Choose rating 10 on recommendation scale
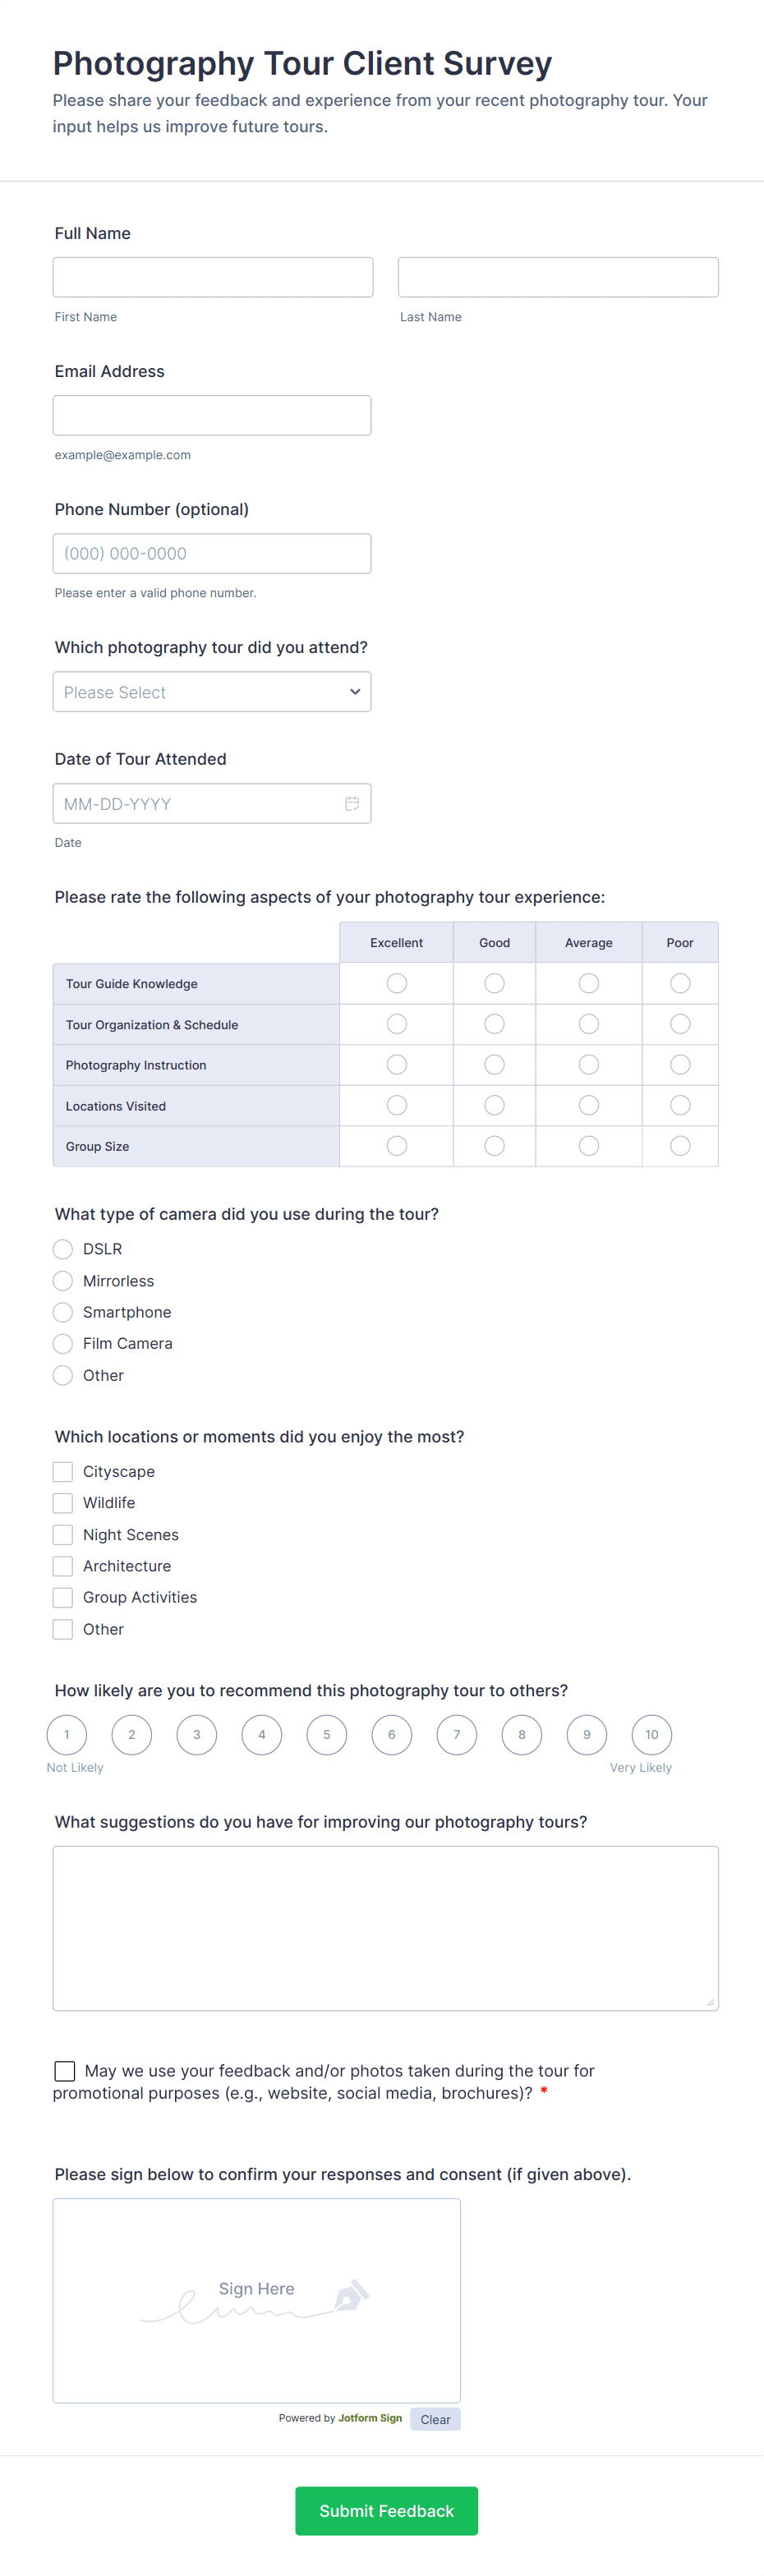This screenshot has height=2576, width=764. point(652,1735)
